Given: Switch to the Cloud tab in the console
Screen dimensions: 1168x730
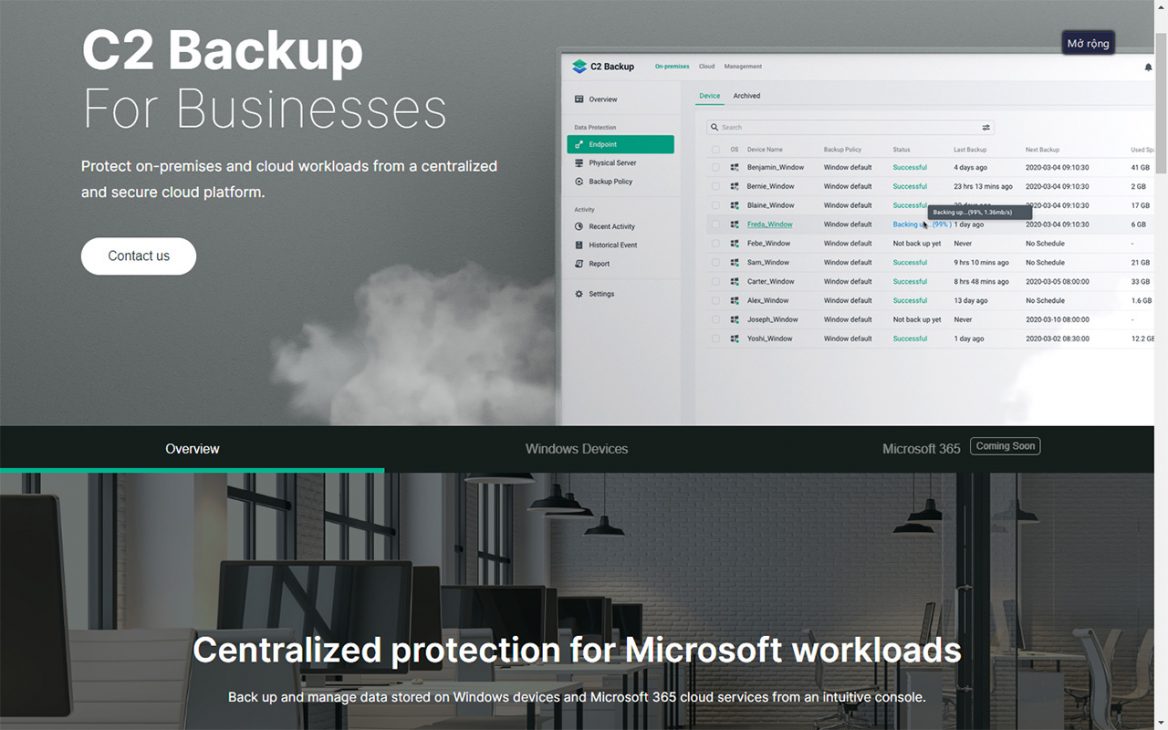Looking at the screenshot, I should tap(707, 66).
